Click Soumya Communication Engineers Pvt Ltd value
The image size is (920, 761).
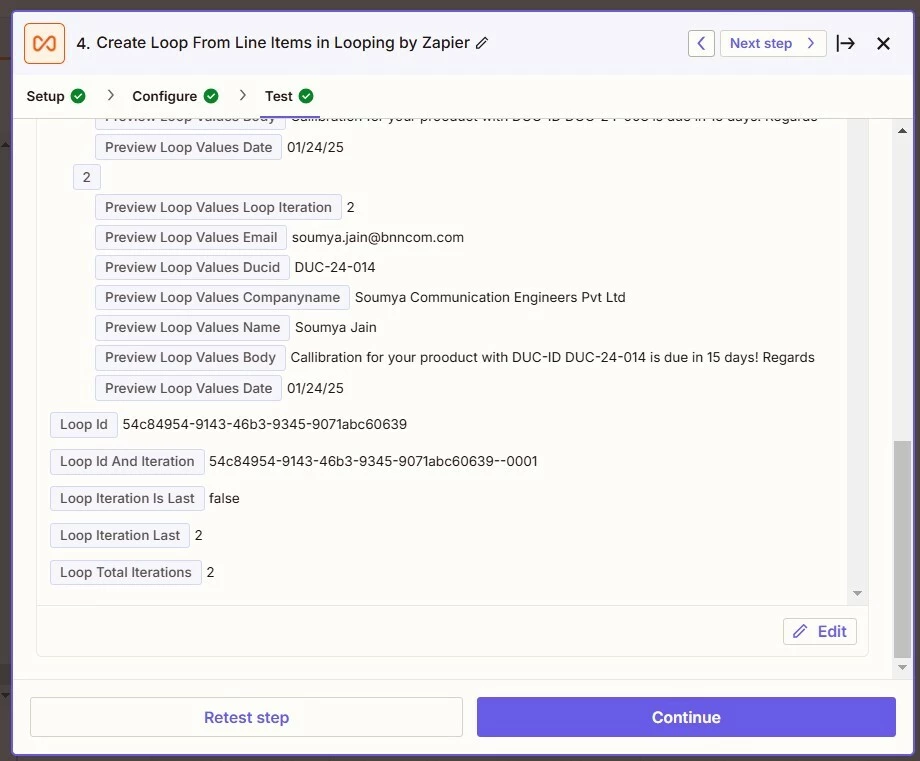(490, 297)
